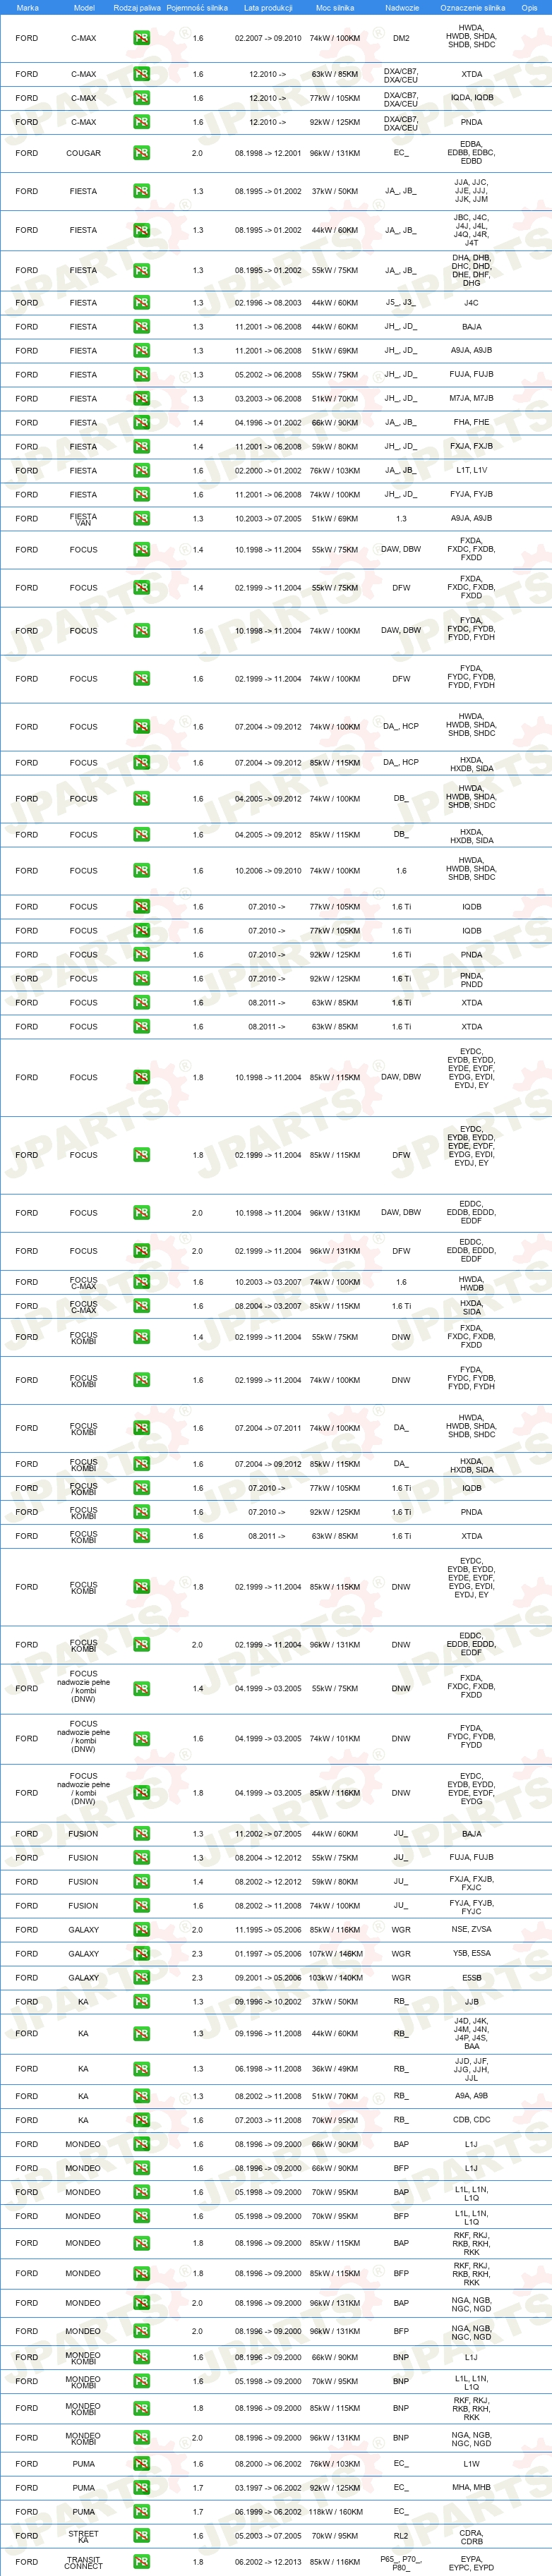Click fuel icon in C-MAX PNDA row

point(141,122)
